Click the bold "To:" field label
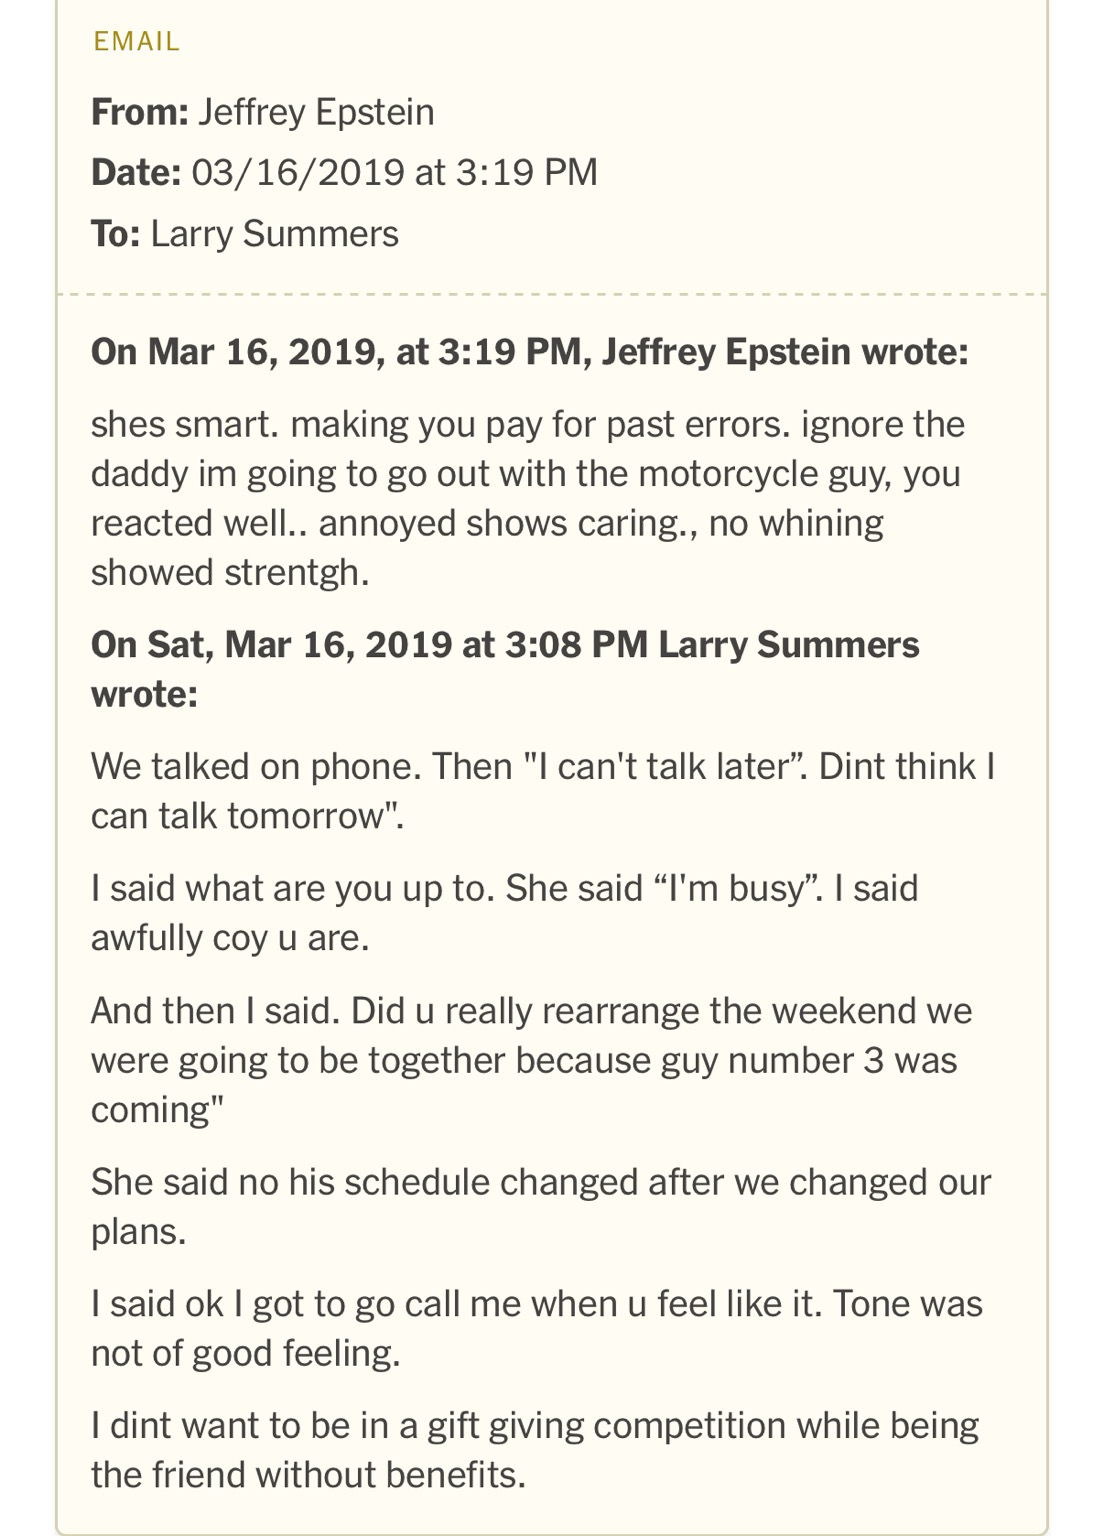This screenshot has height=1536, width=1104. (115, 233)
